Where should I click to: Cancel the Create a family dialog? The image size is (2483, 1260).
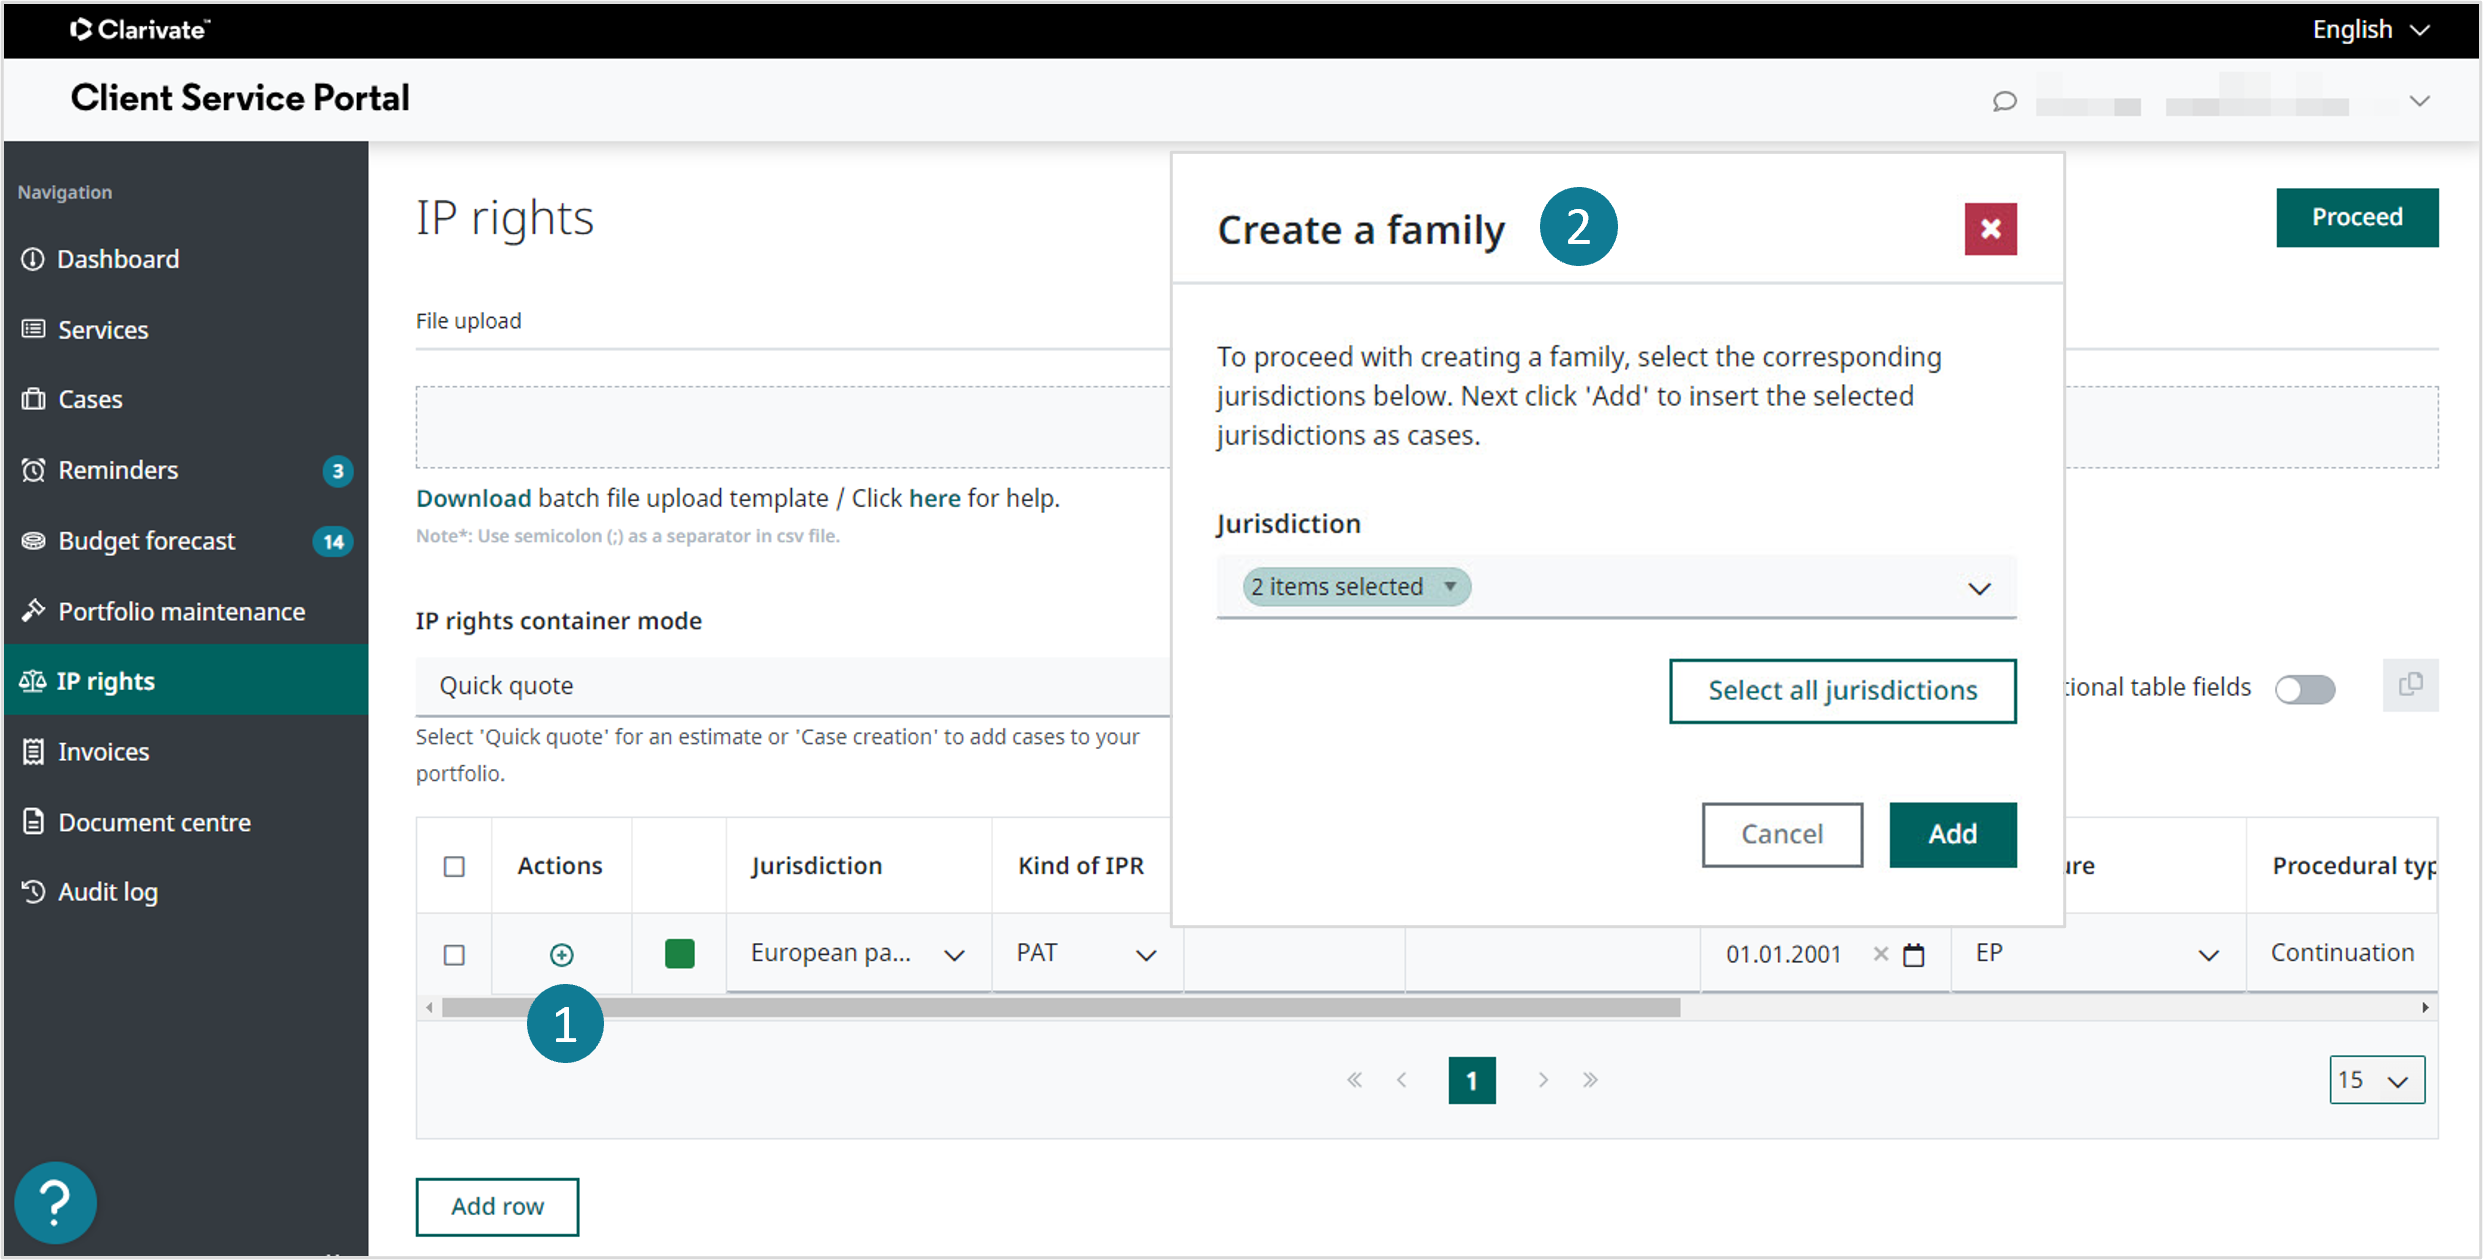(1782, 834)
